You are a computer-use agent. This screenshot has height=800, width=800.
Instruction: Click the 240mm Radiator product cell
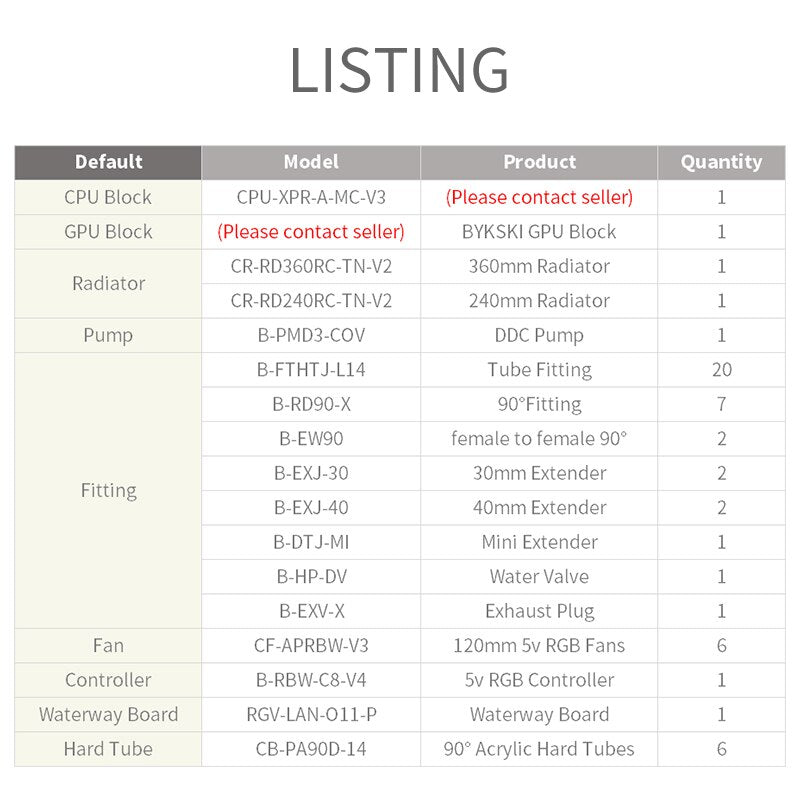click(x=539, y=301)
